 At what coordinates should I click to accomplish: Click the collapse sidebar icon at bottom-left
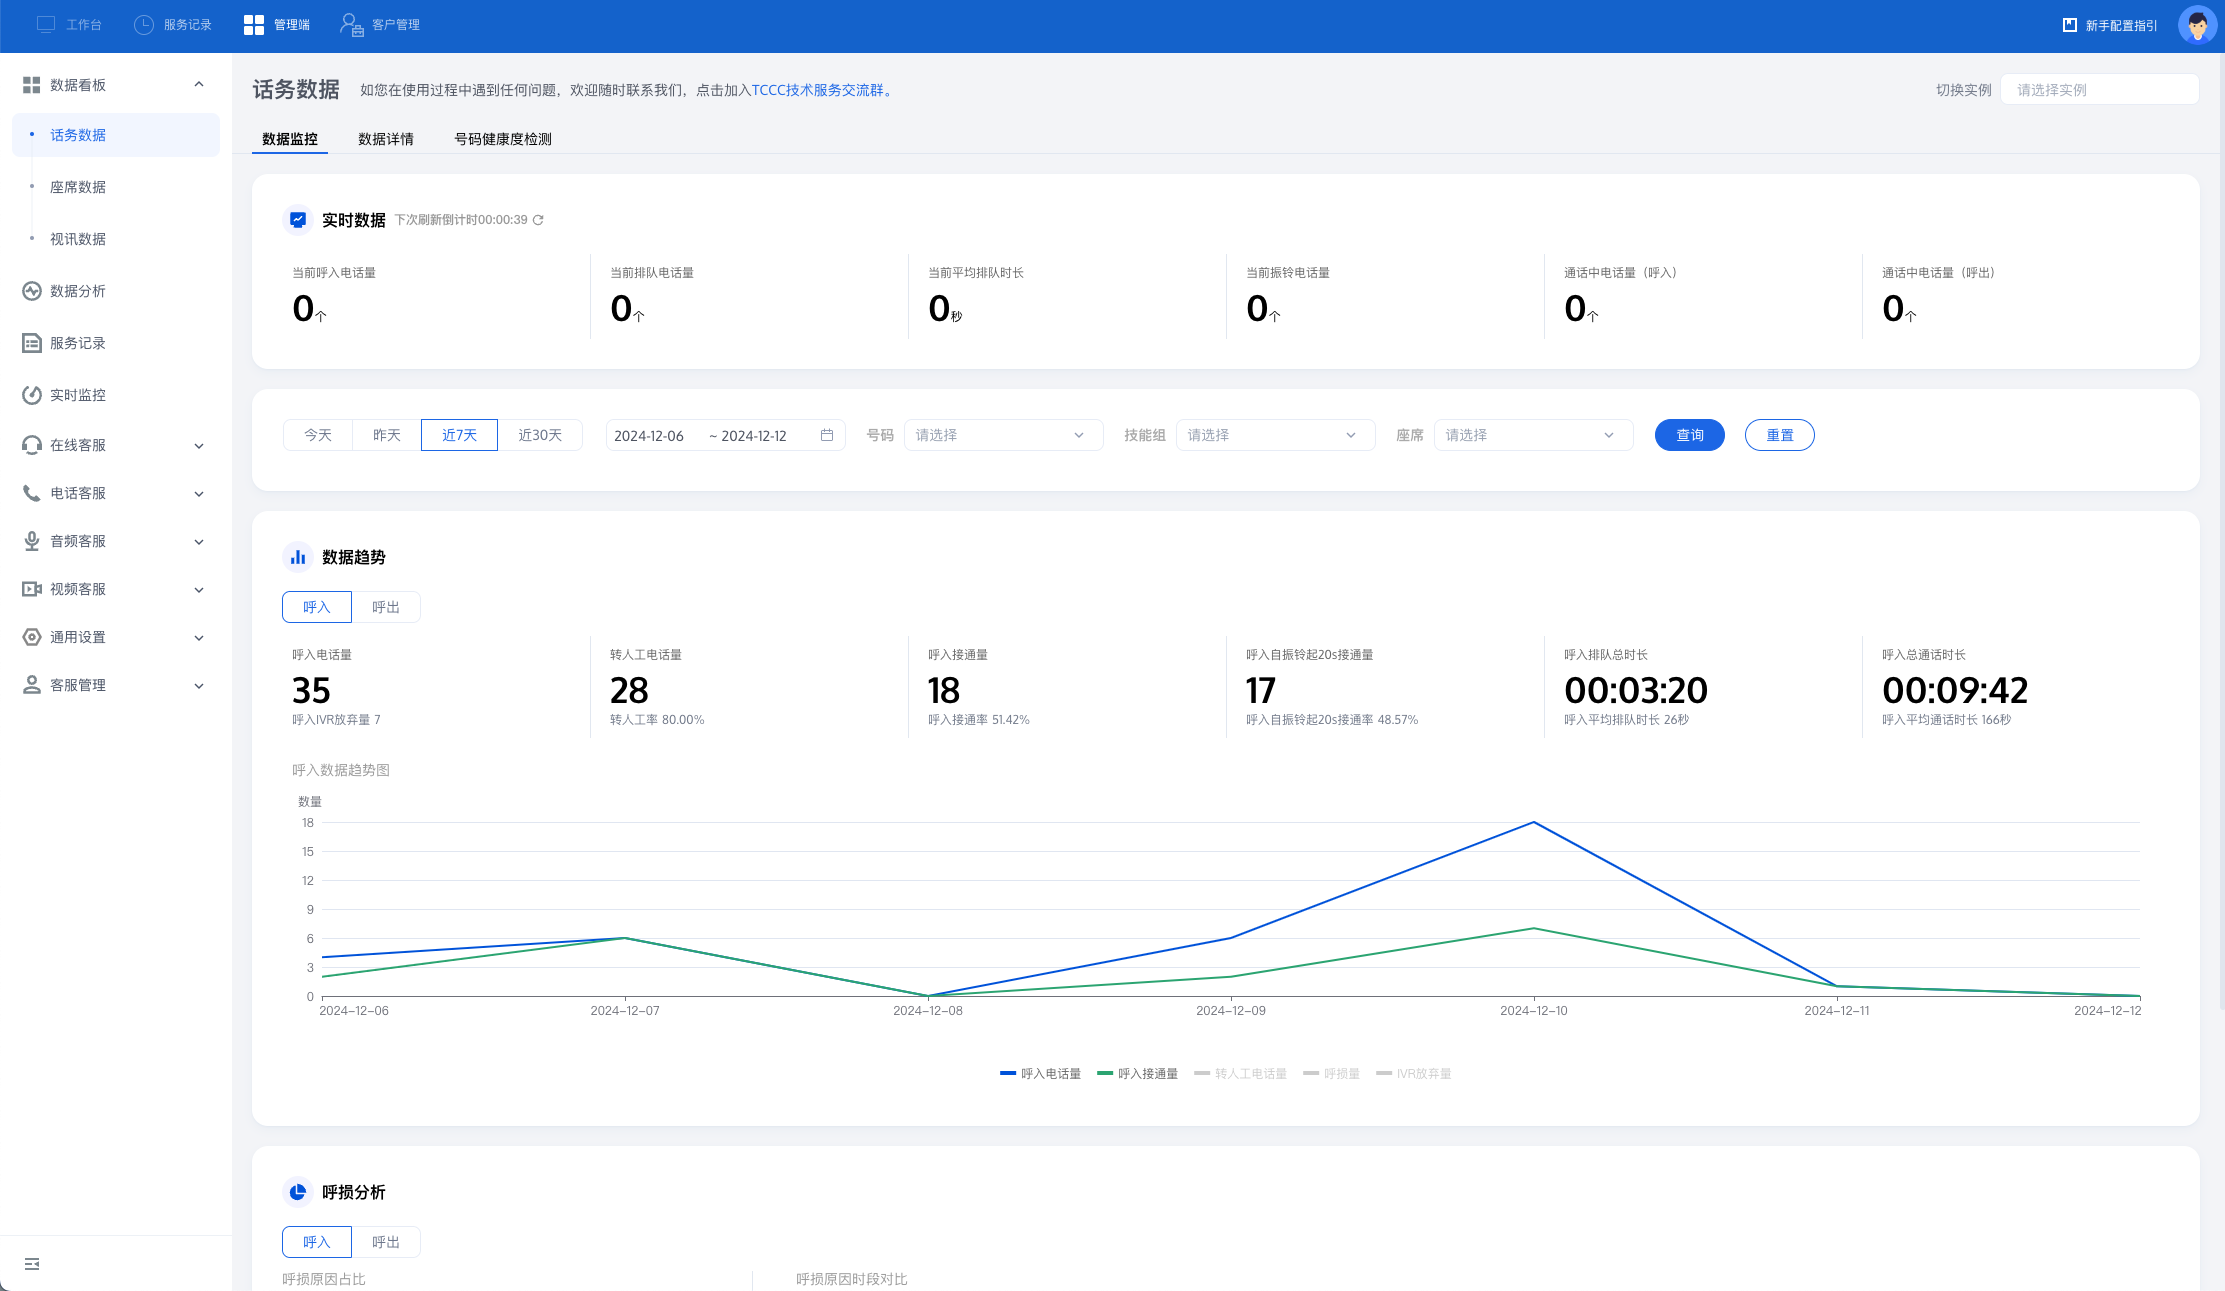point(32,1264)
